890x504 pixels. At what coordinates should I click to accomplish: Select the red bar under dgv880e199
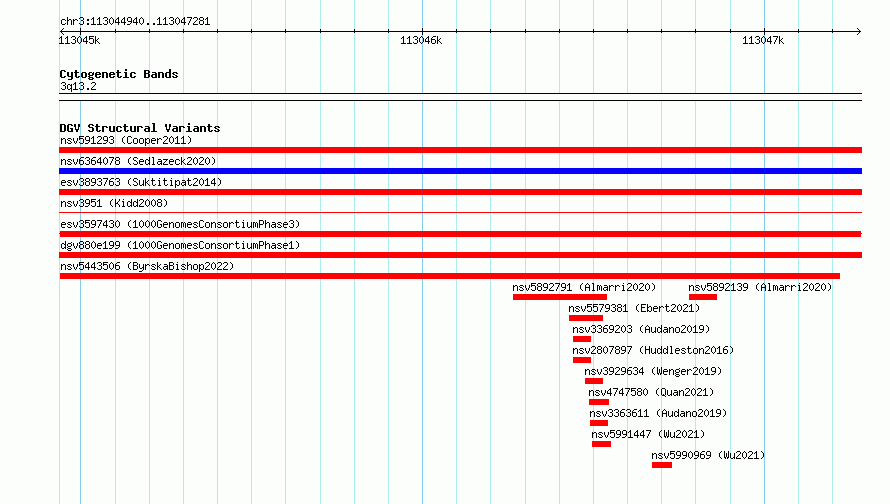(x=460, y=255)
